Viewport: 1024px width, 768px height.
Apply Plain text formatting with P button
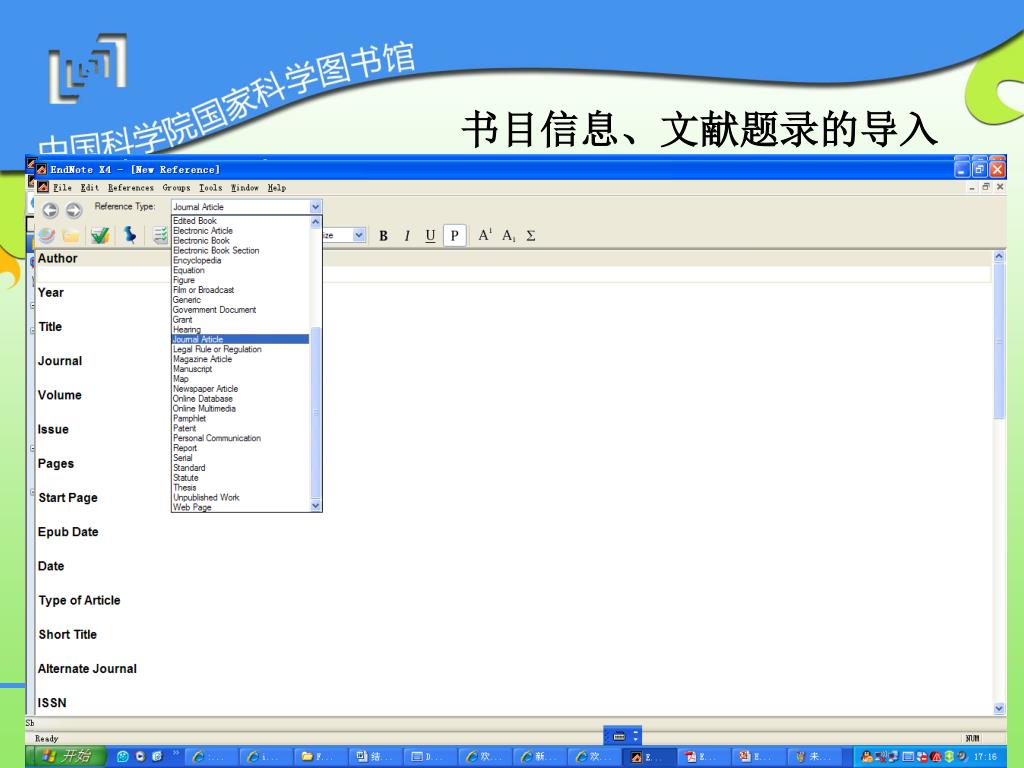click(455, 235)
